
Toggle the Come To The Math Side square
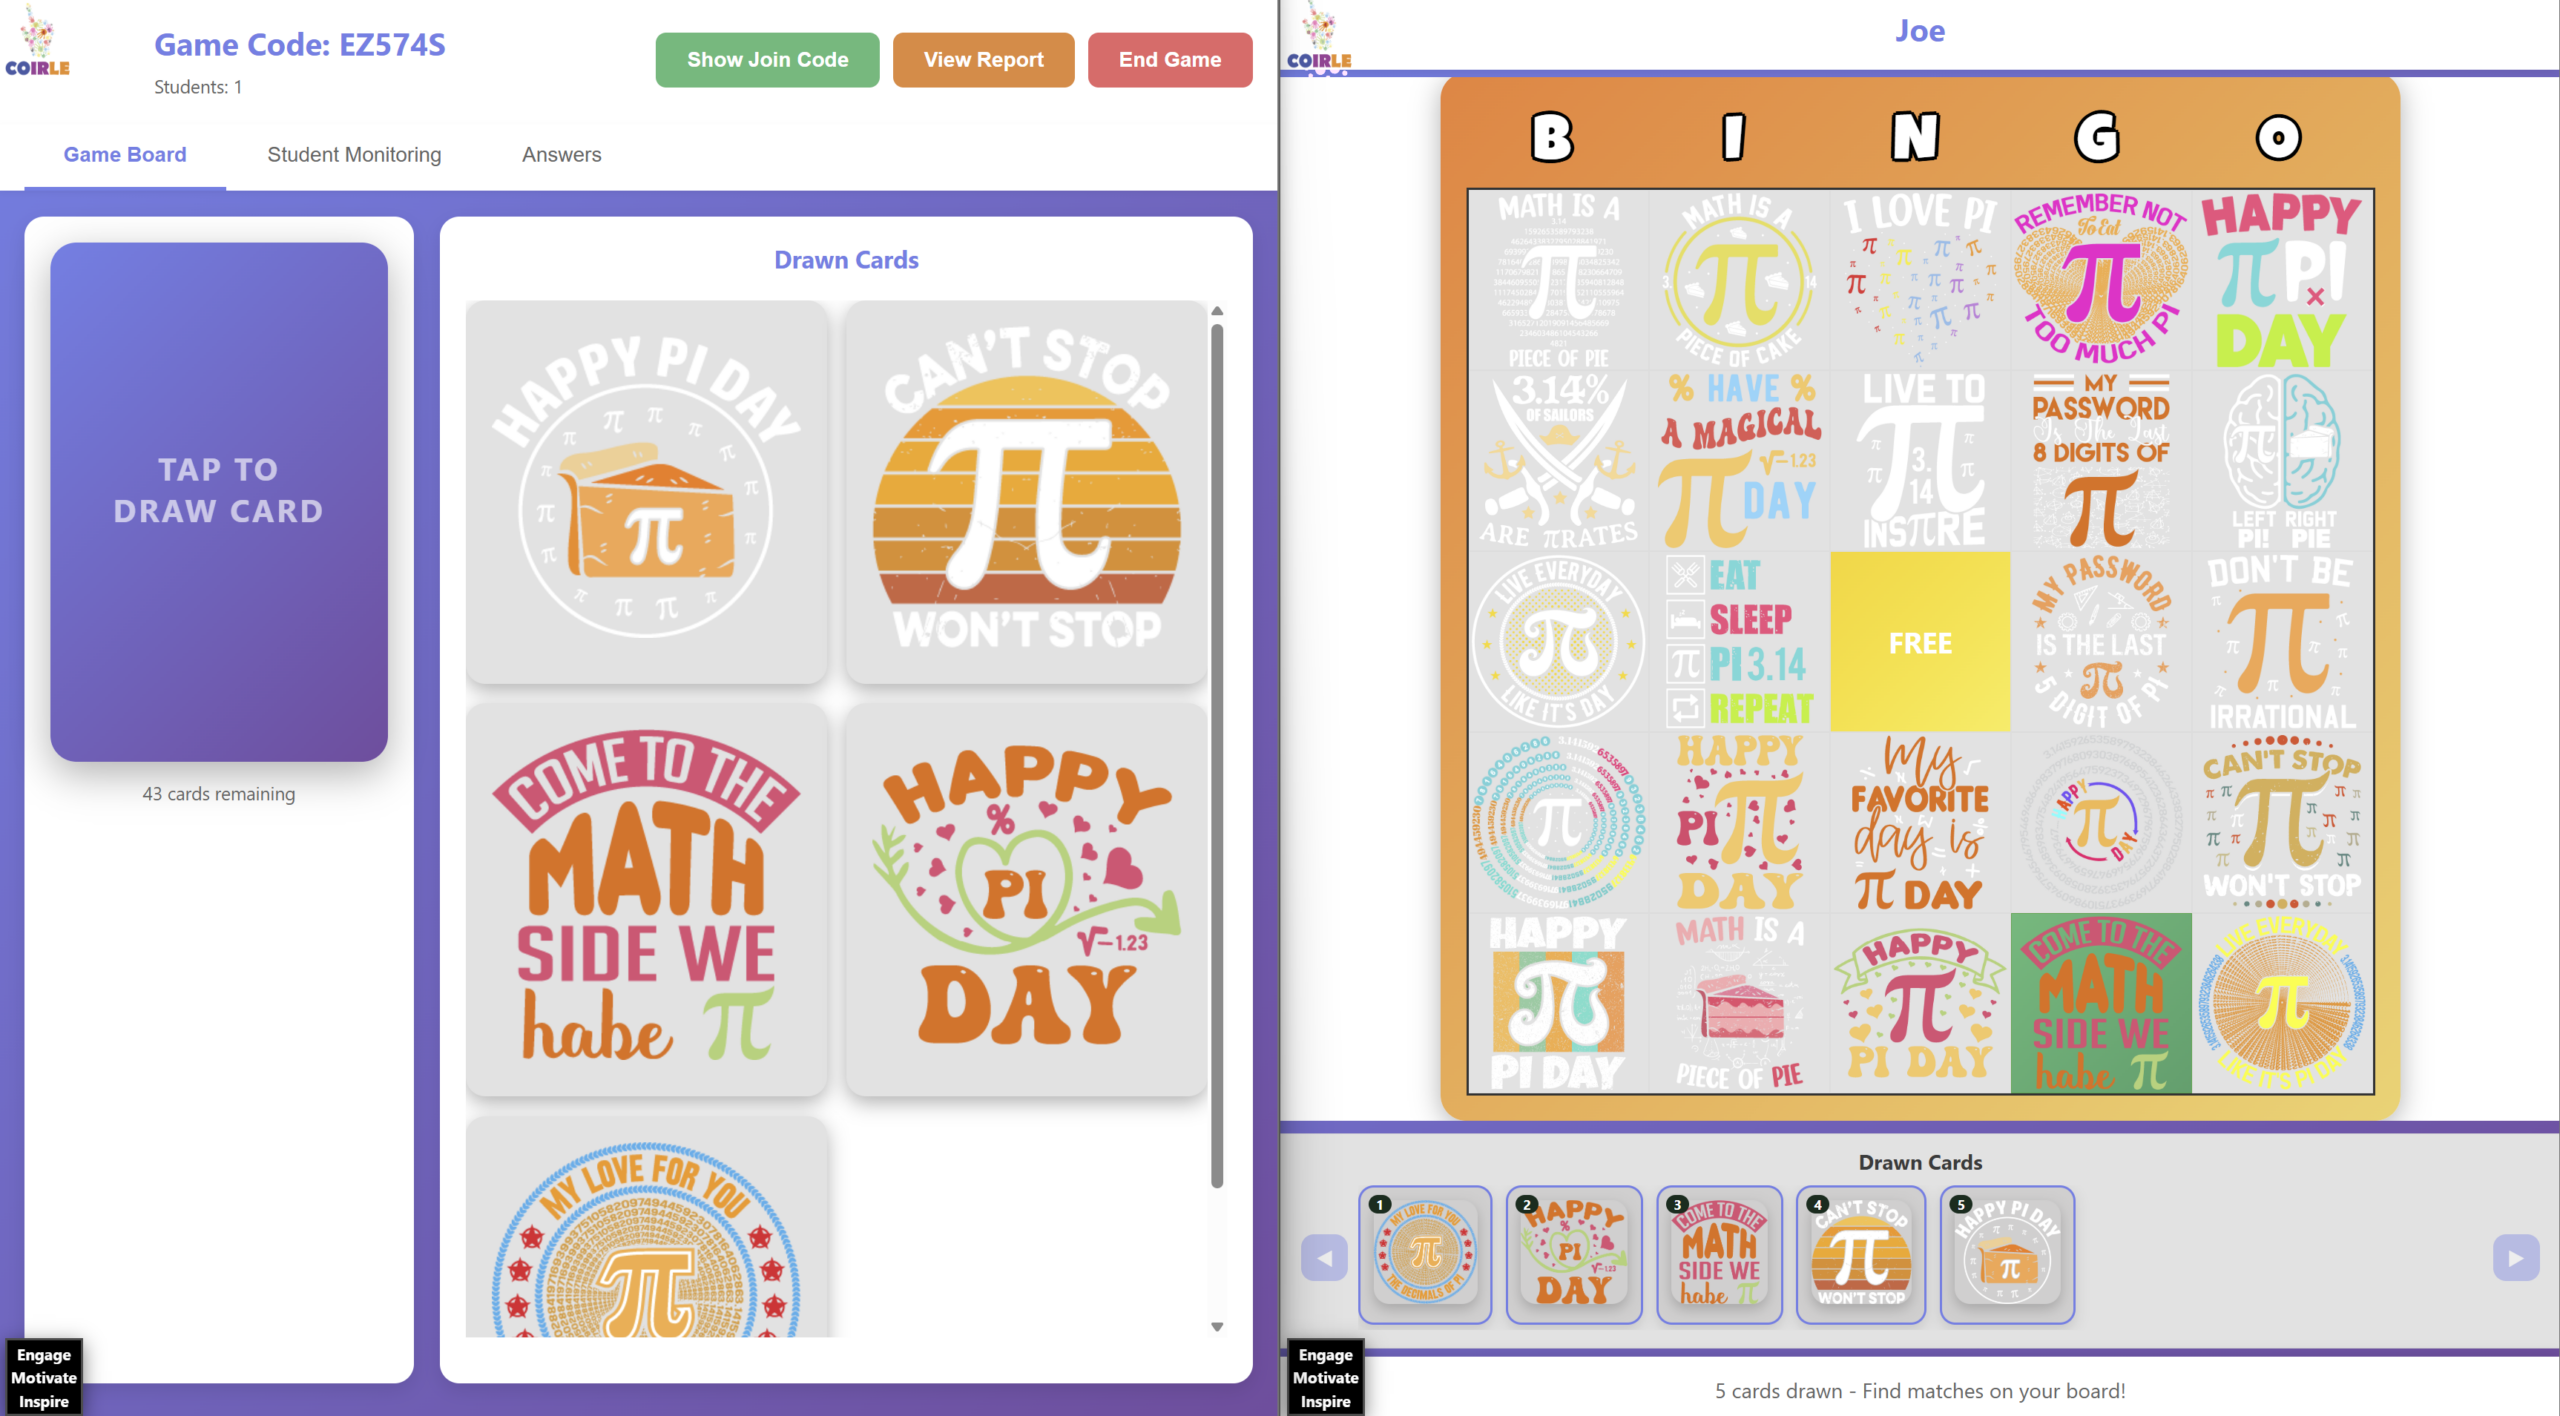click(2100, 1003)
